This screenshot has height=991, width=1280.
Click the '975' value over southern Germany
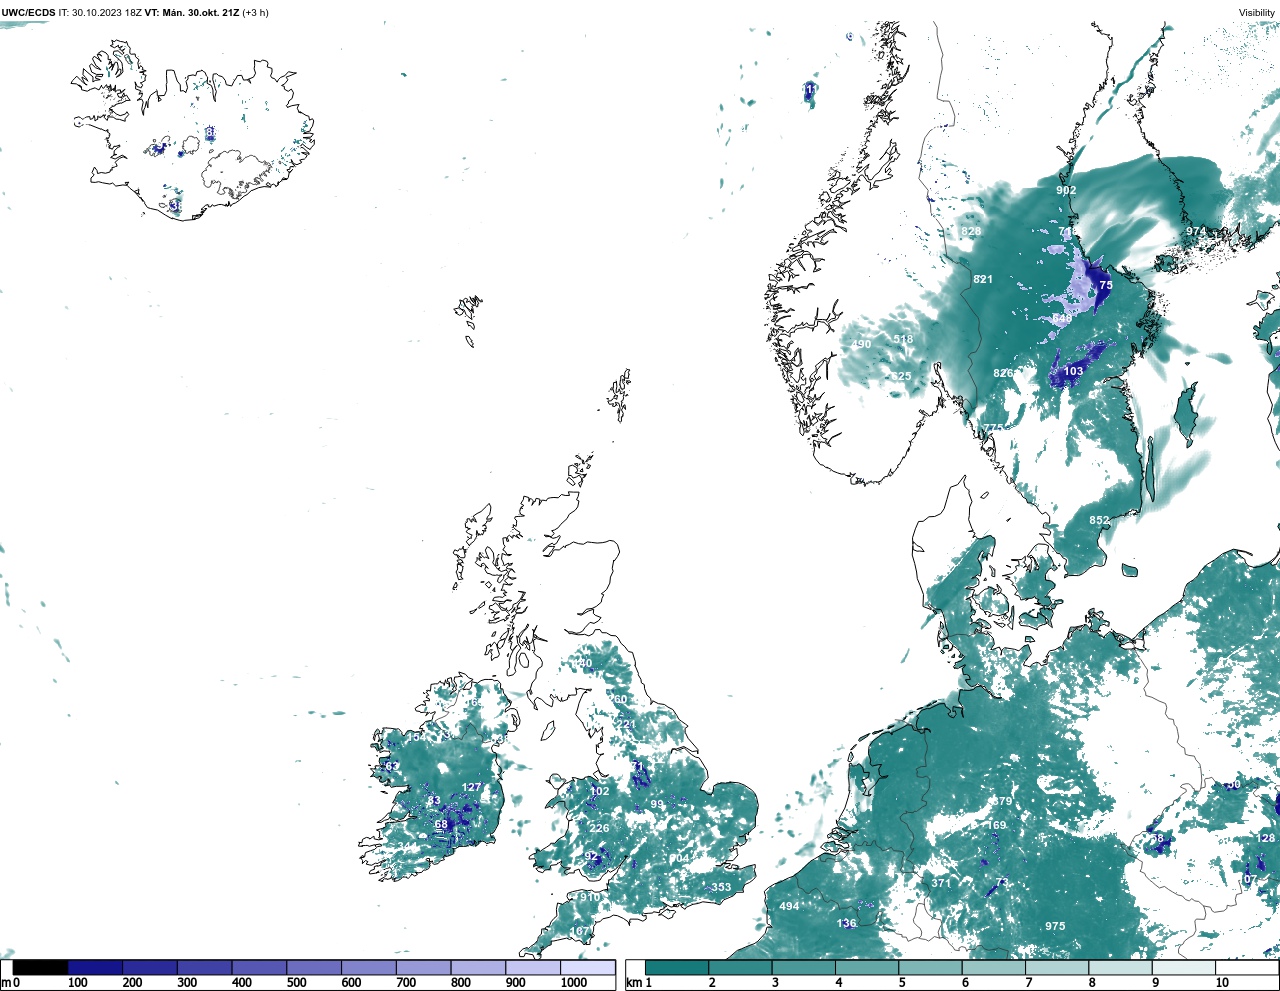[1055, 926]
